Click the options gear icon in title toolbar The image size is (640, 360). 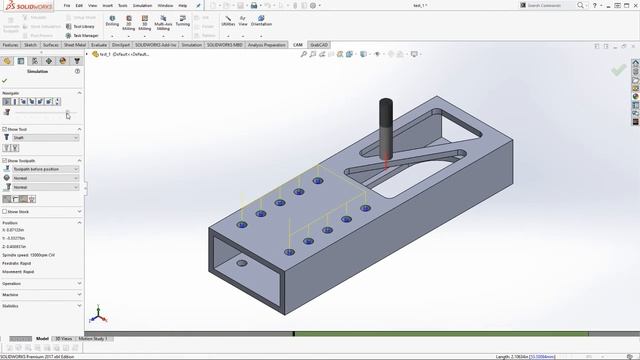[x=313, y=6]
